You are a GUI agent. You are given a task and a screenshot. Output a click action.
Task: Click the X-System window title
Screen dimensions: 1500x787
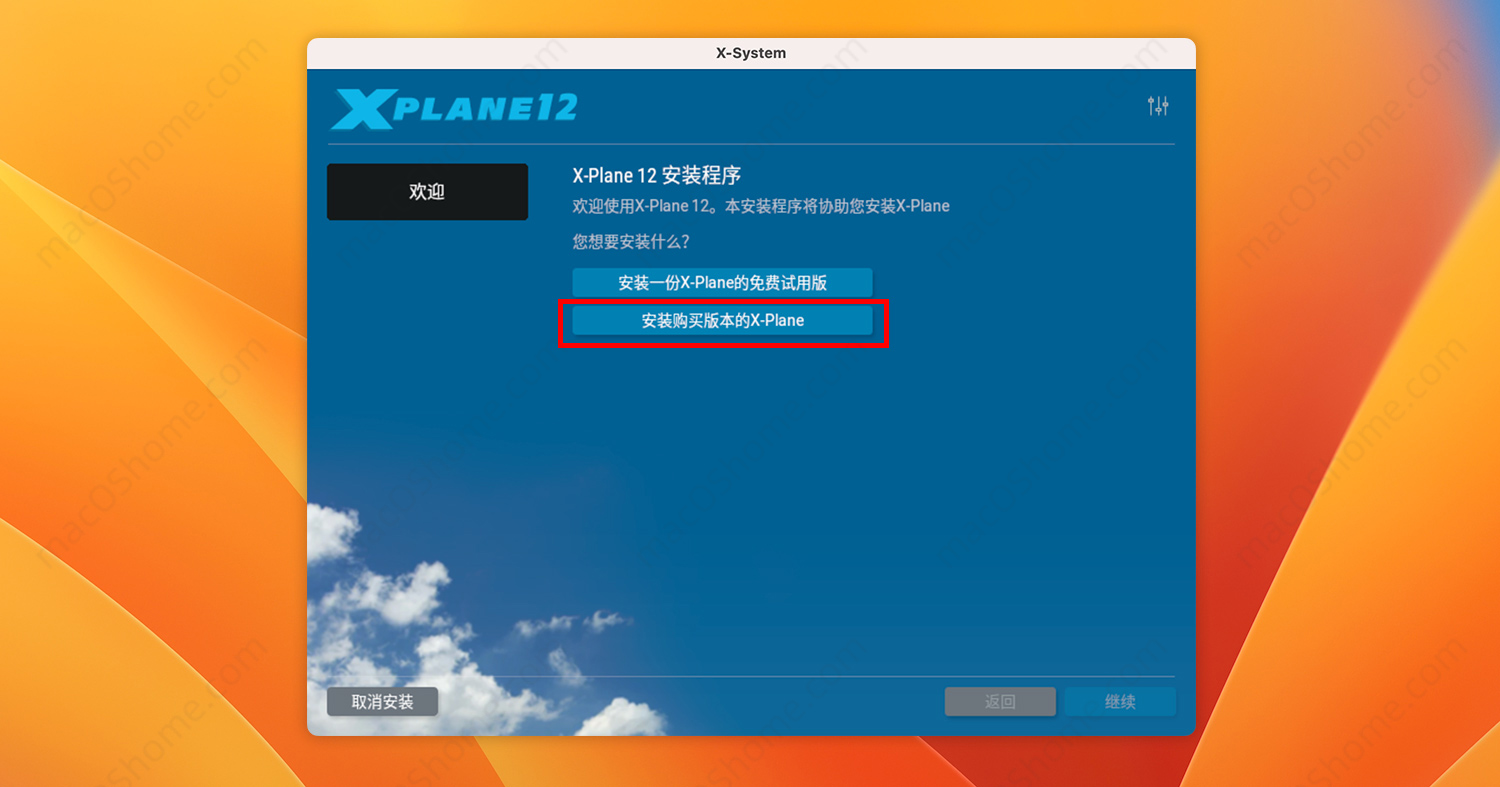point(751,53)
